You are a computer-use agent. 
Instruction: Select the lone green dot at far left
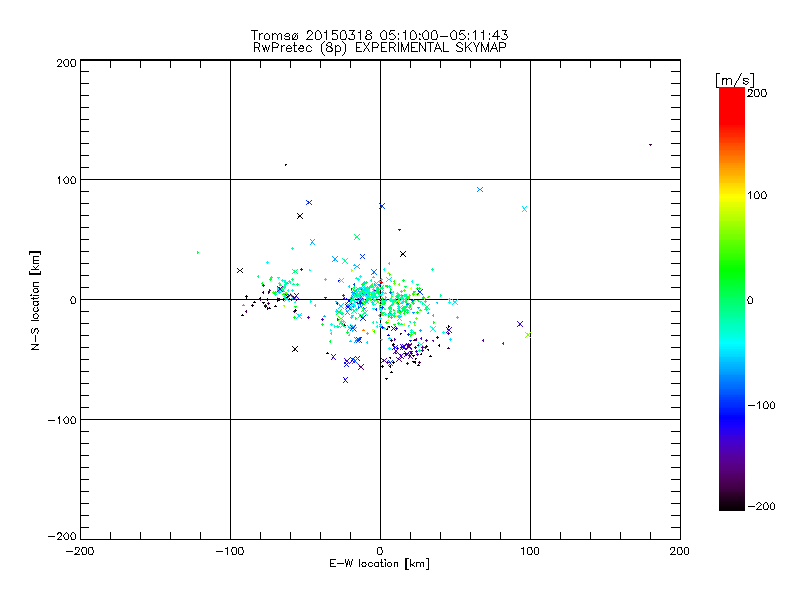coord(197,252)
